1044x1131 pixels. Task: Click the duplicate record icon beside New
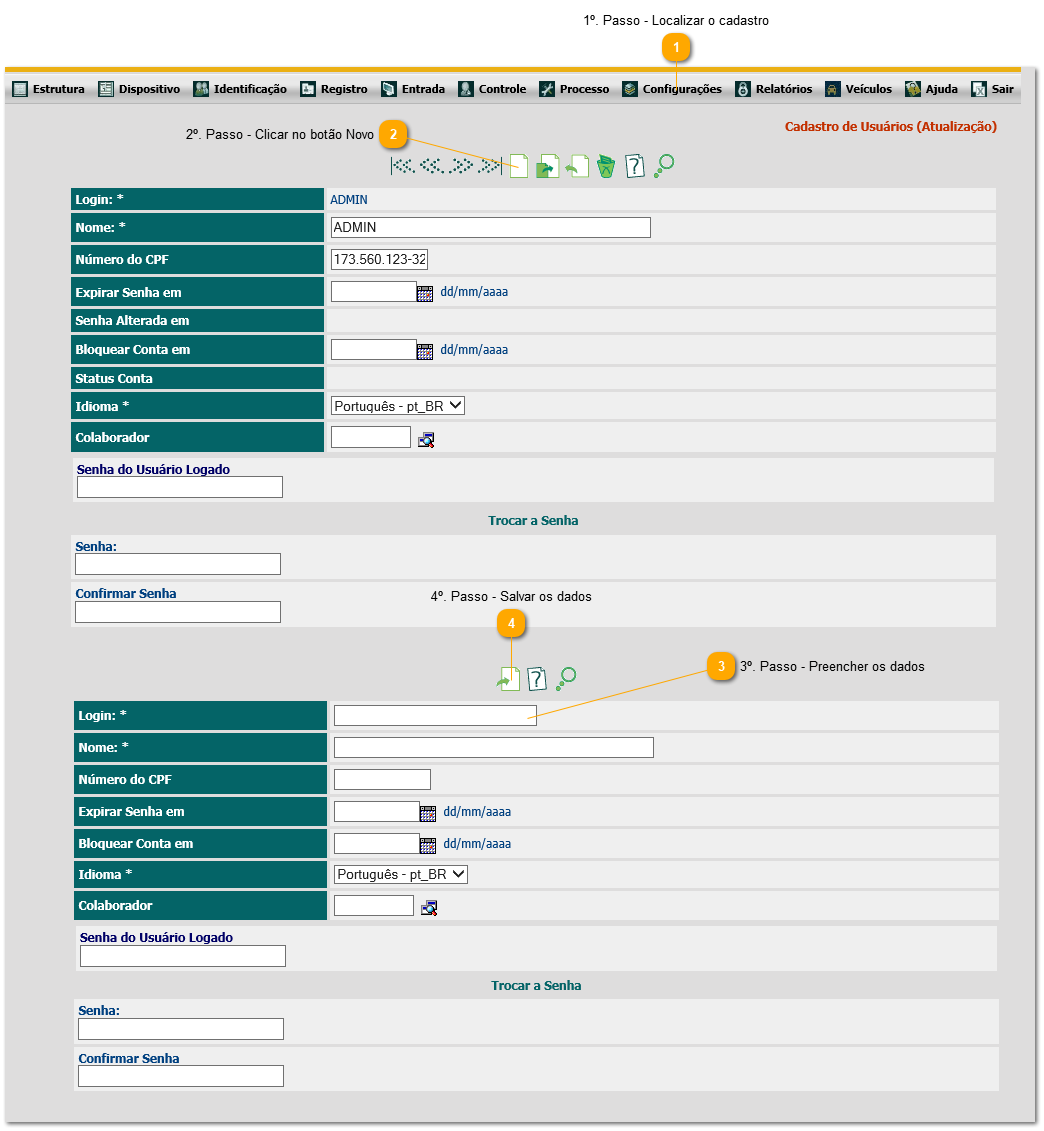[548, 166]
